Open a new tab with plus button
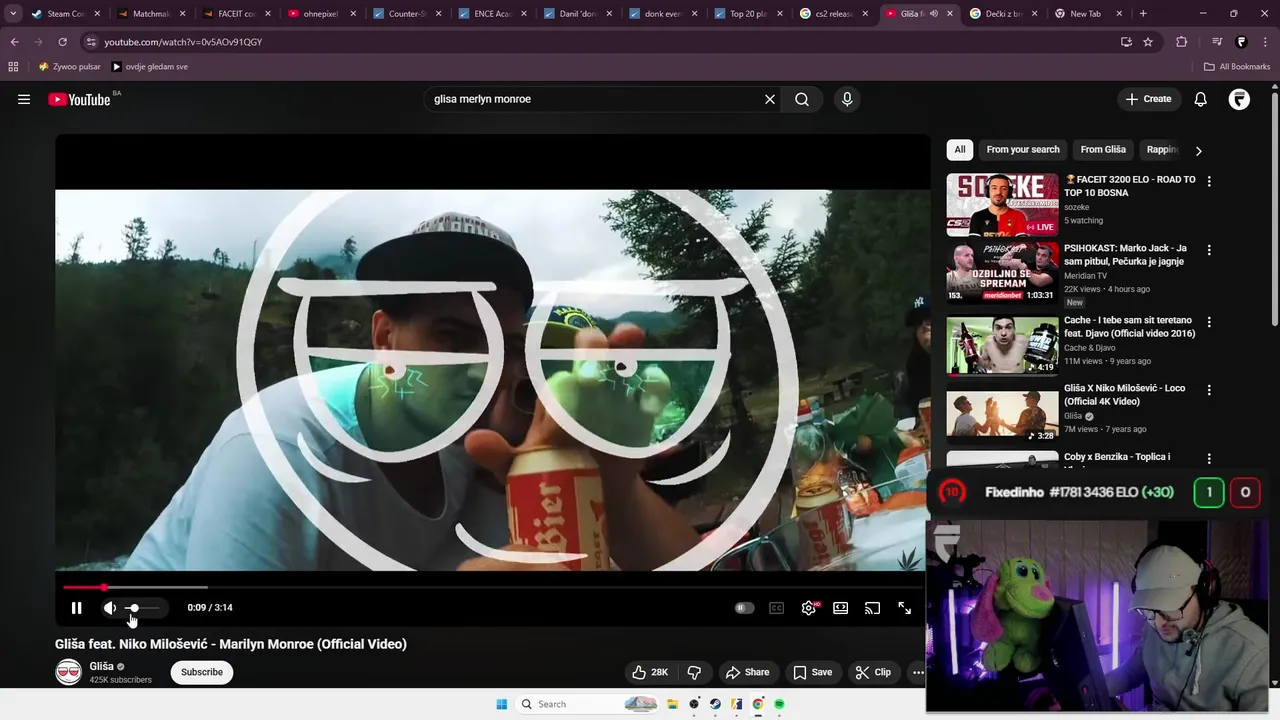Screen dimensions: 1280x720 (1143, 14)
